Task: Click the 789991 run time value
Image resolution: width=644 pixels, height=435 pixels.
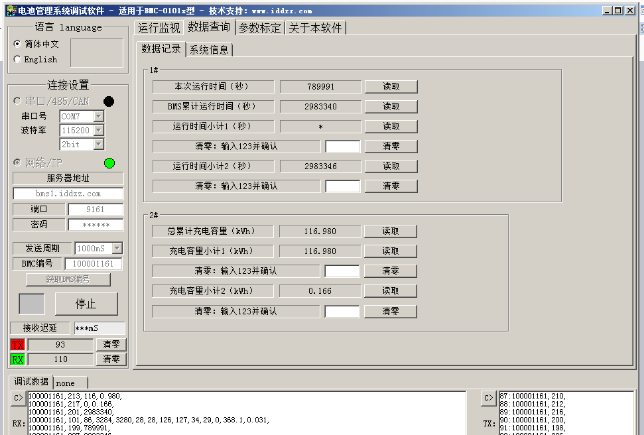Action: [320, 87]
